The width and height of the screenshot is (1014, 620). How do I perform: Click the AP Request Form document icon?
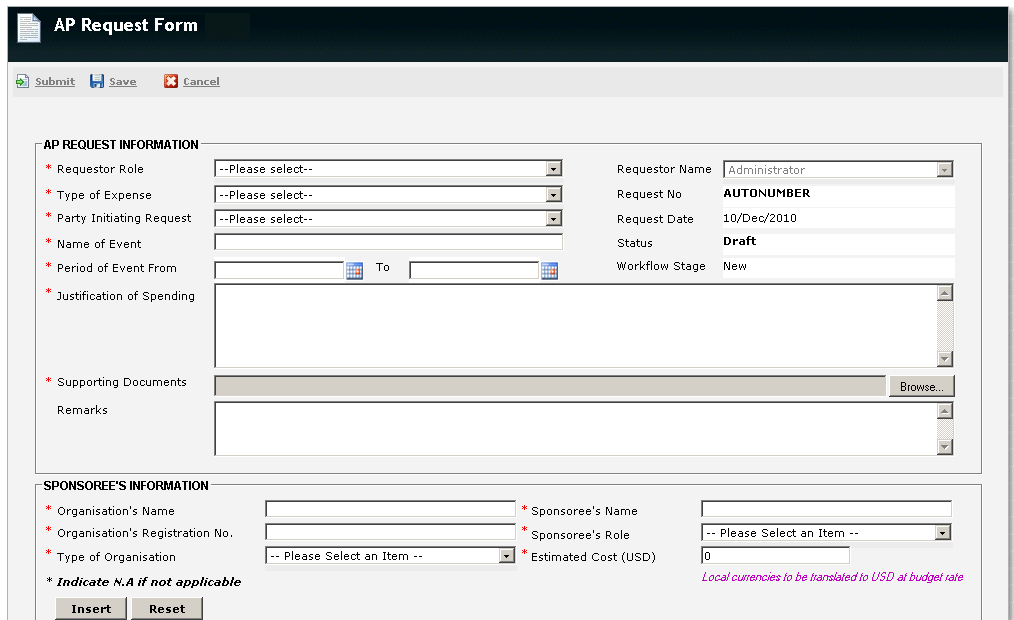(28, 28)
